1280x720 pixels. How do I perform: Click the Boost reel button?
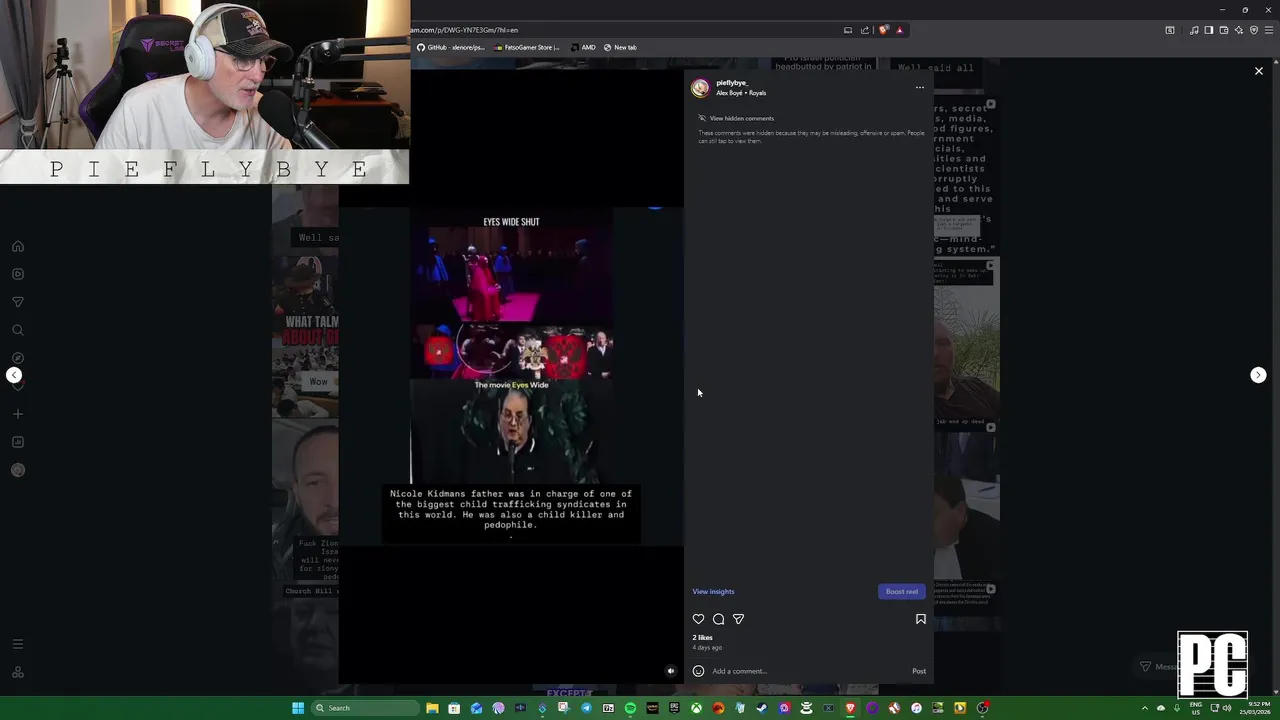pos(902,591)
